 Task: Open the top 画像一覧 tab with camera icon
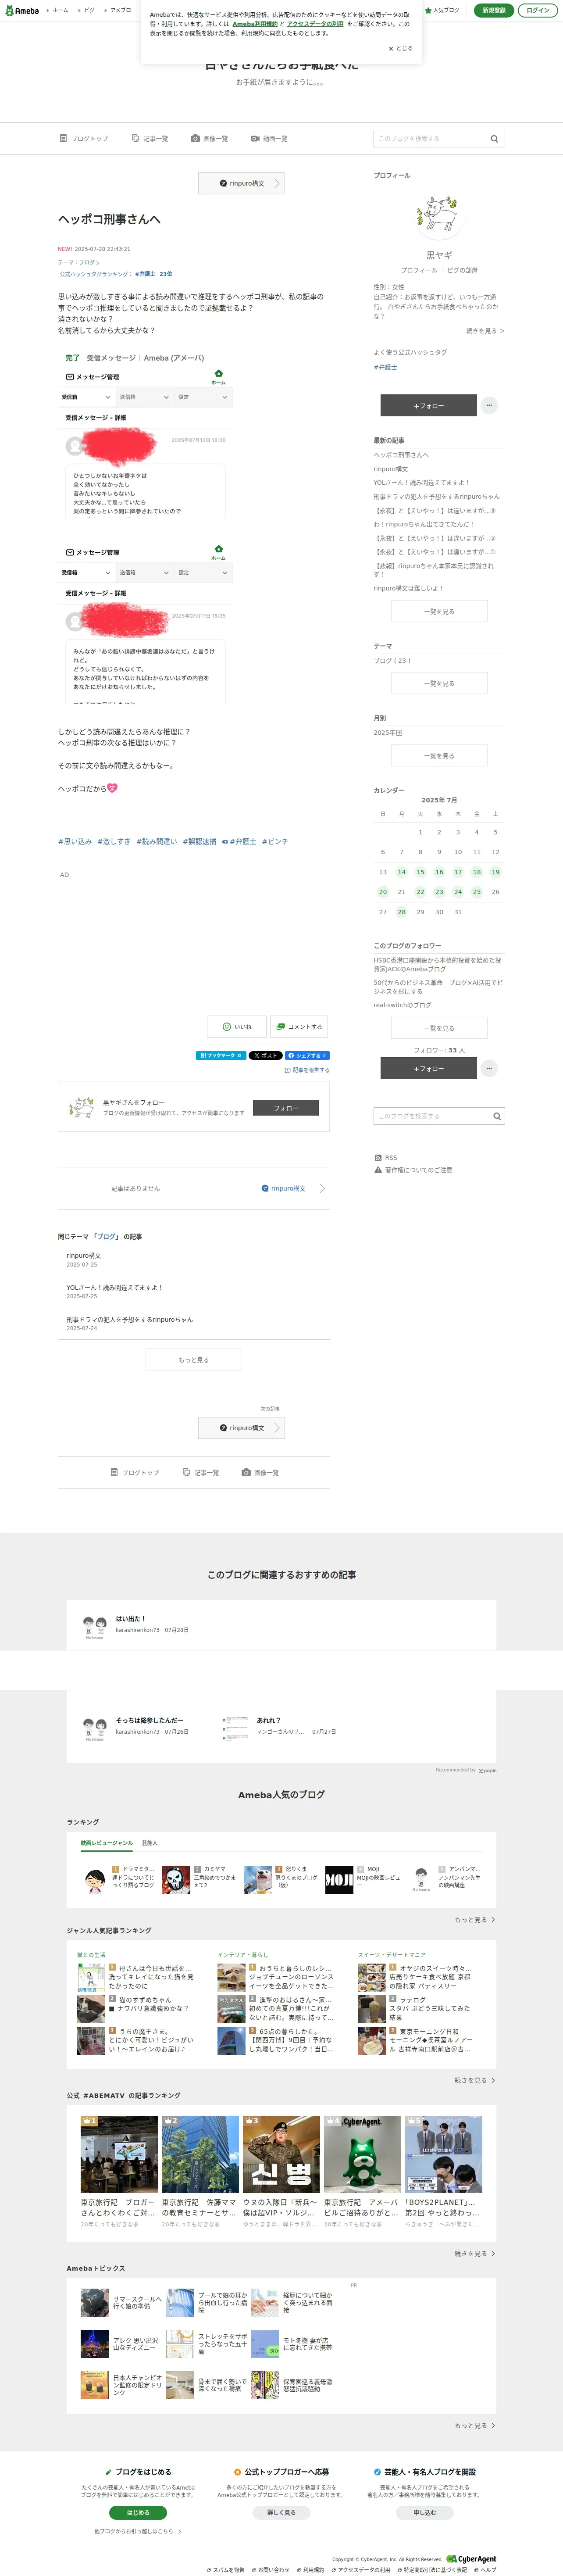tap(209, 139)
